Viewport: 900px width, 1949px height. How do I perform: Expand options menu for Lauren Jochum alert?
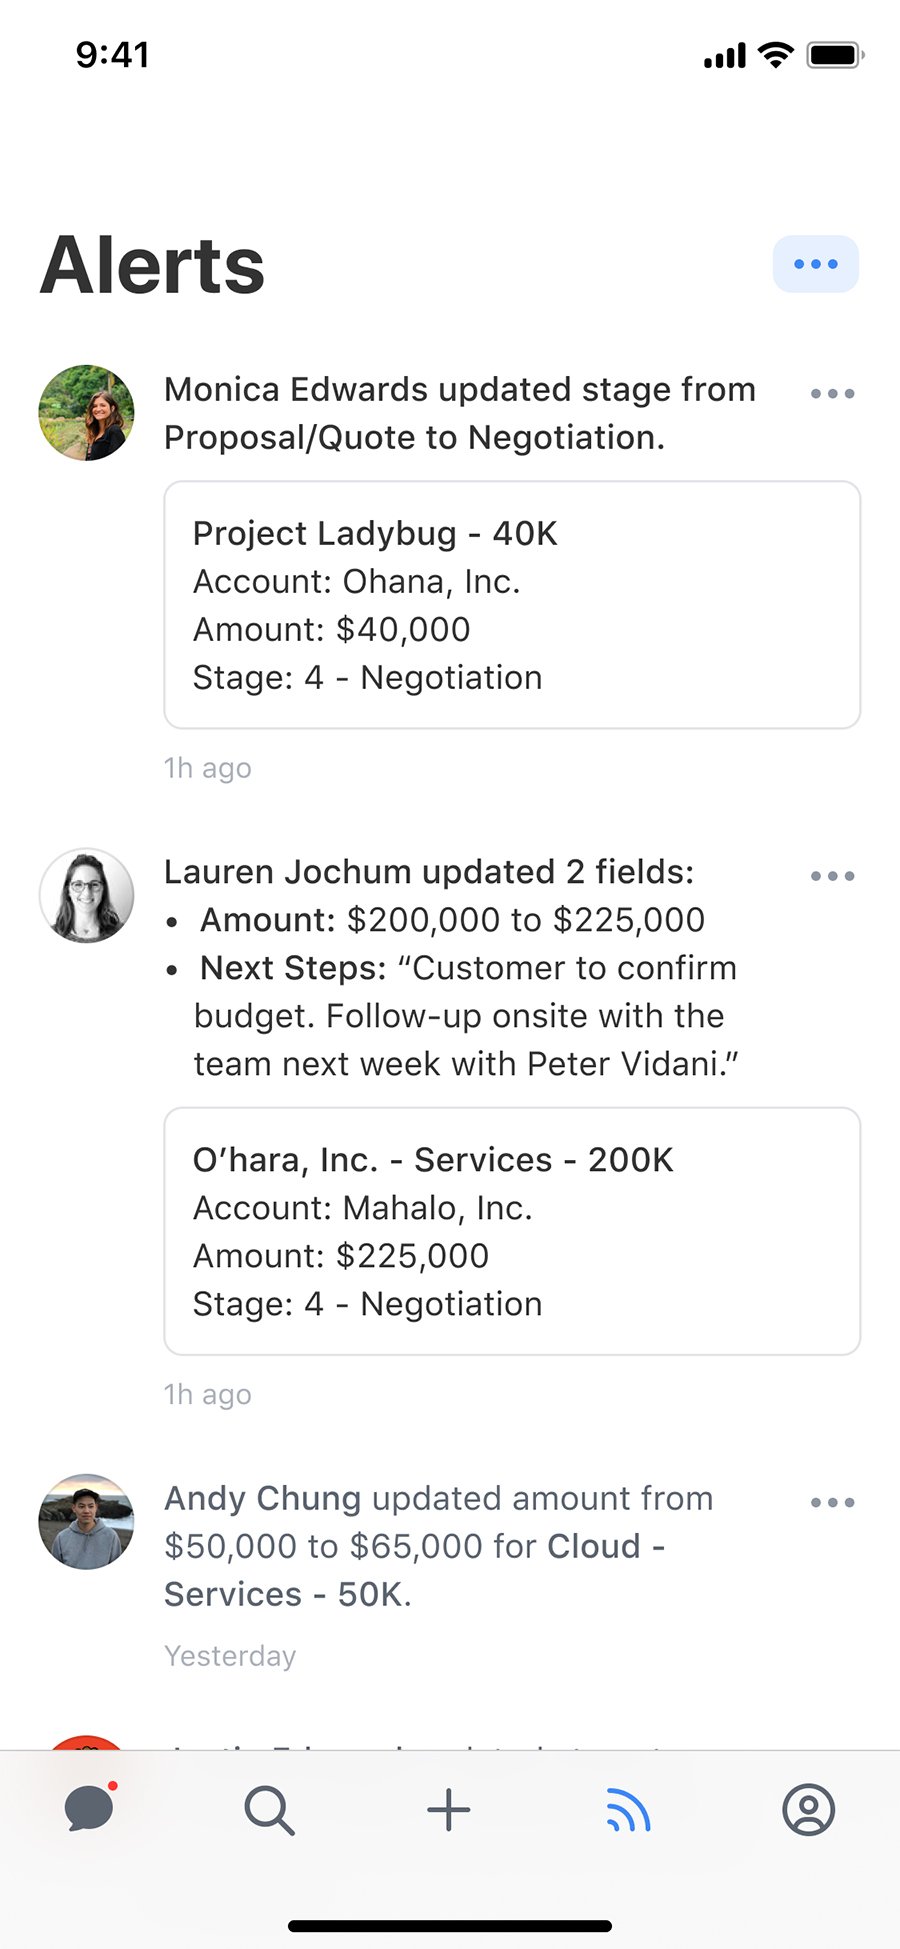point(832,876)
